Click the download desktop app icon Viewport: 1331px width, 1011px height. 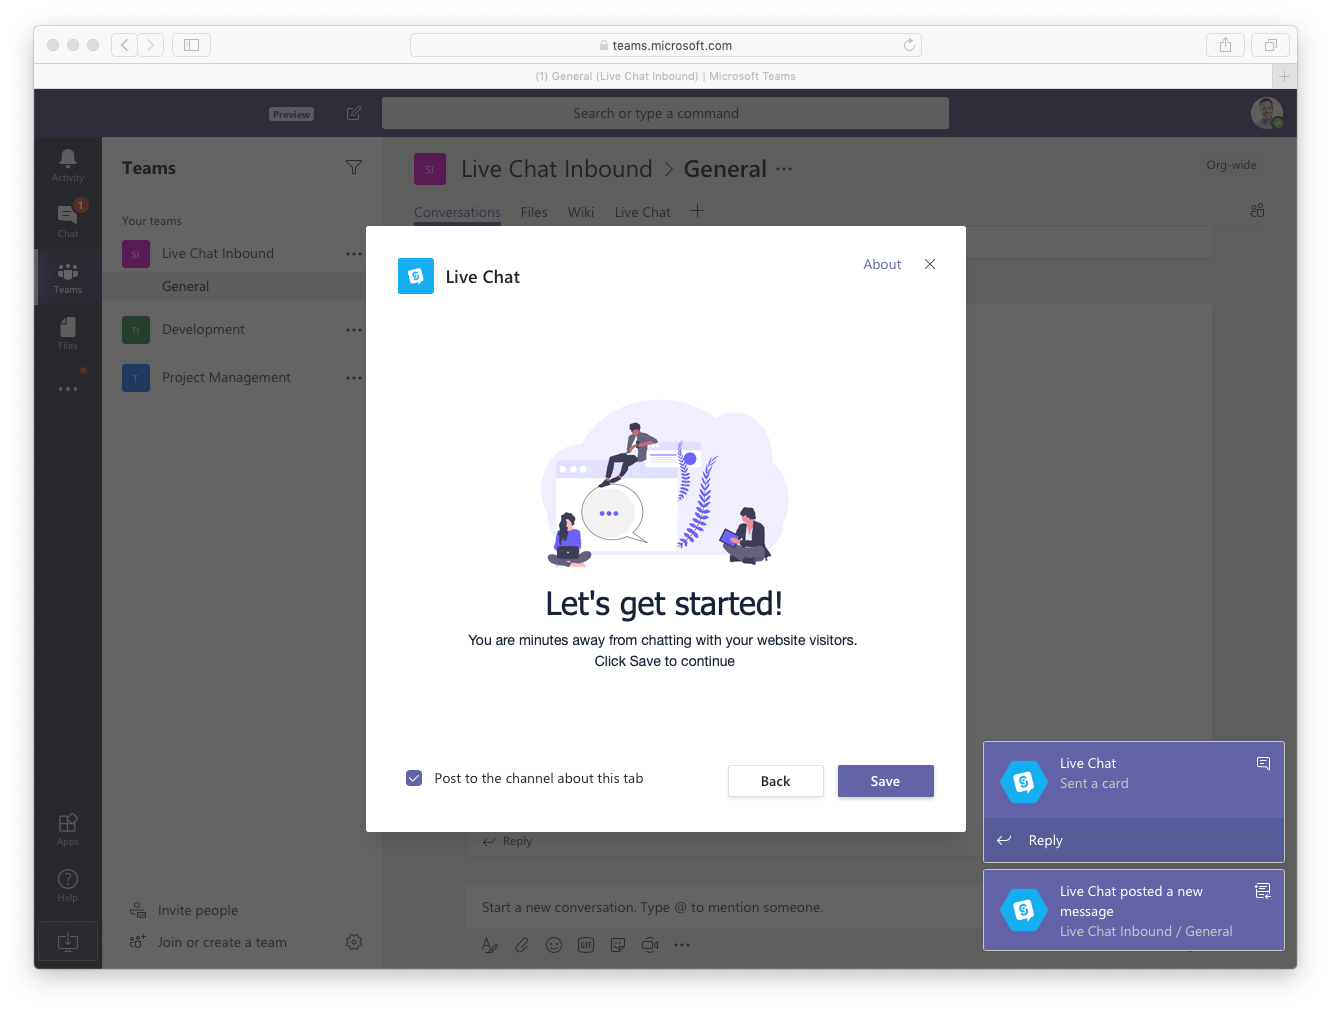coord(68,941)
